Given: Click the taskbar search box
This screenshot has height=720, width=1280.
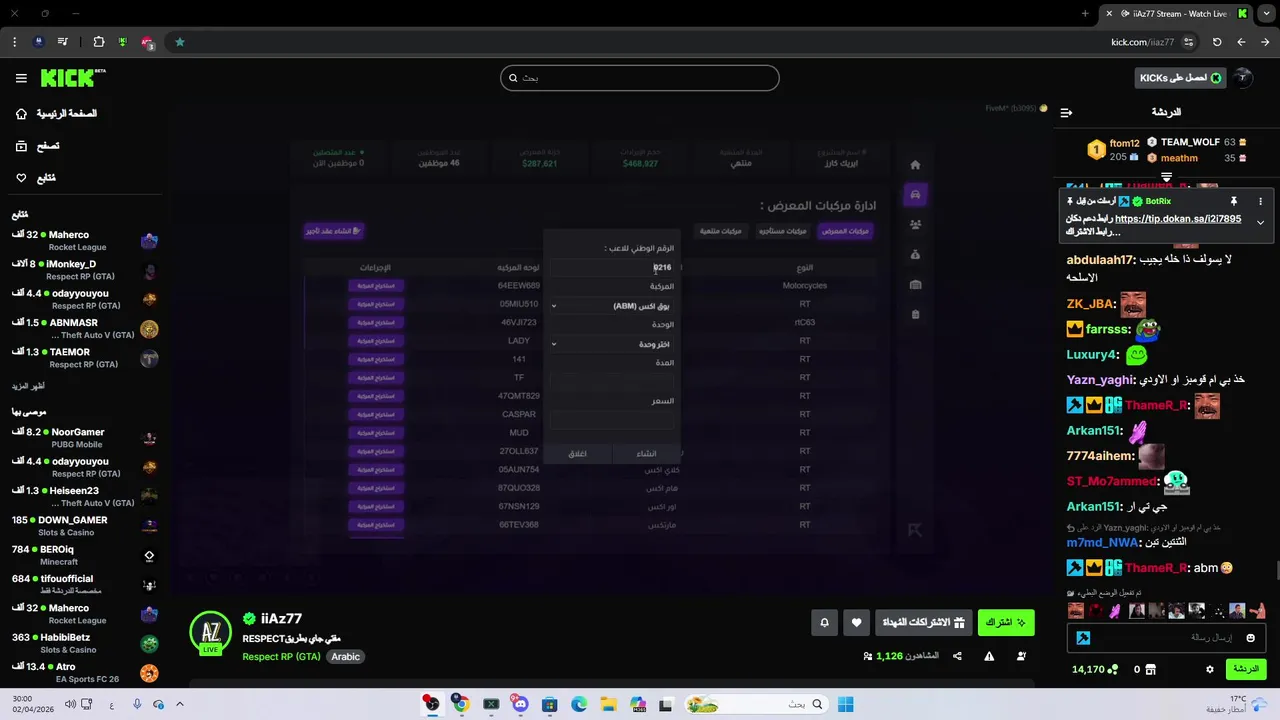Looking at the screenshot, I should 757,704.
